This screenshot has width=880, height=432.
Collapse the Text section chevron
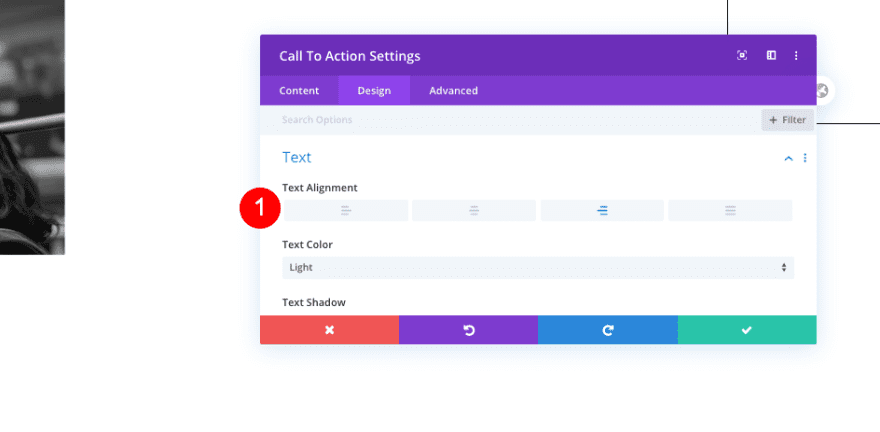[x=789, y=158]
